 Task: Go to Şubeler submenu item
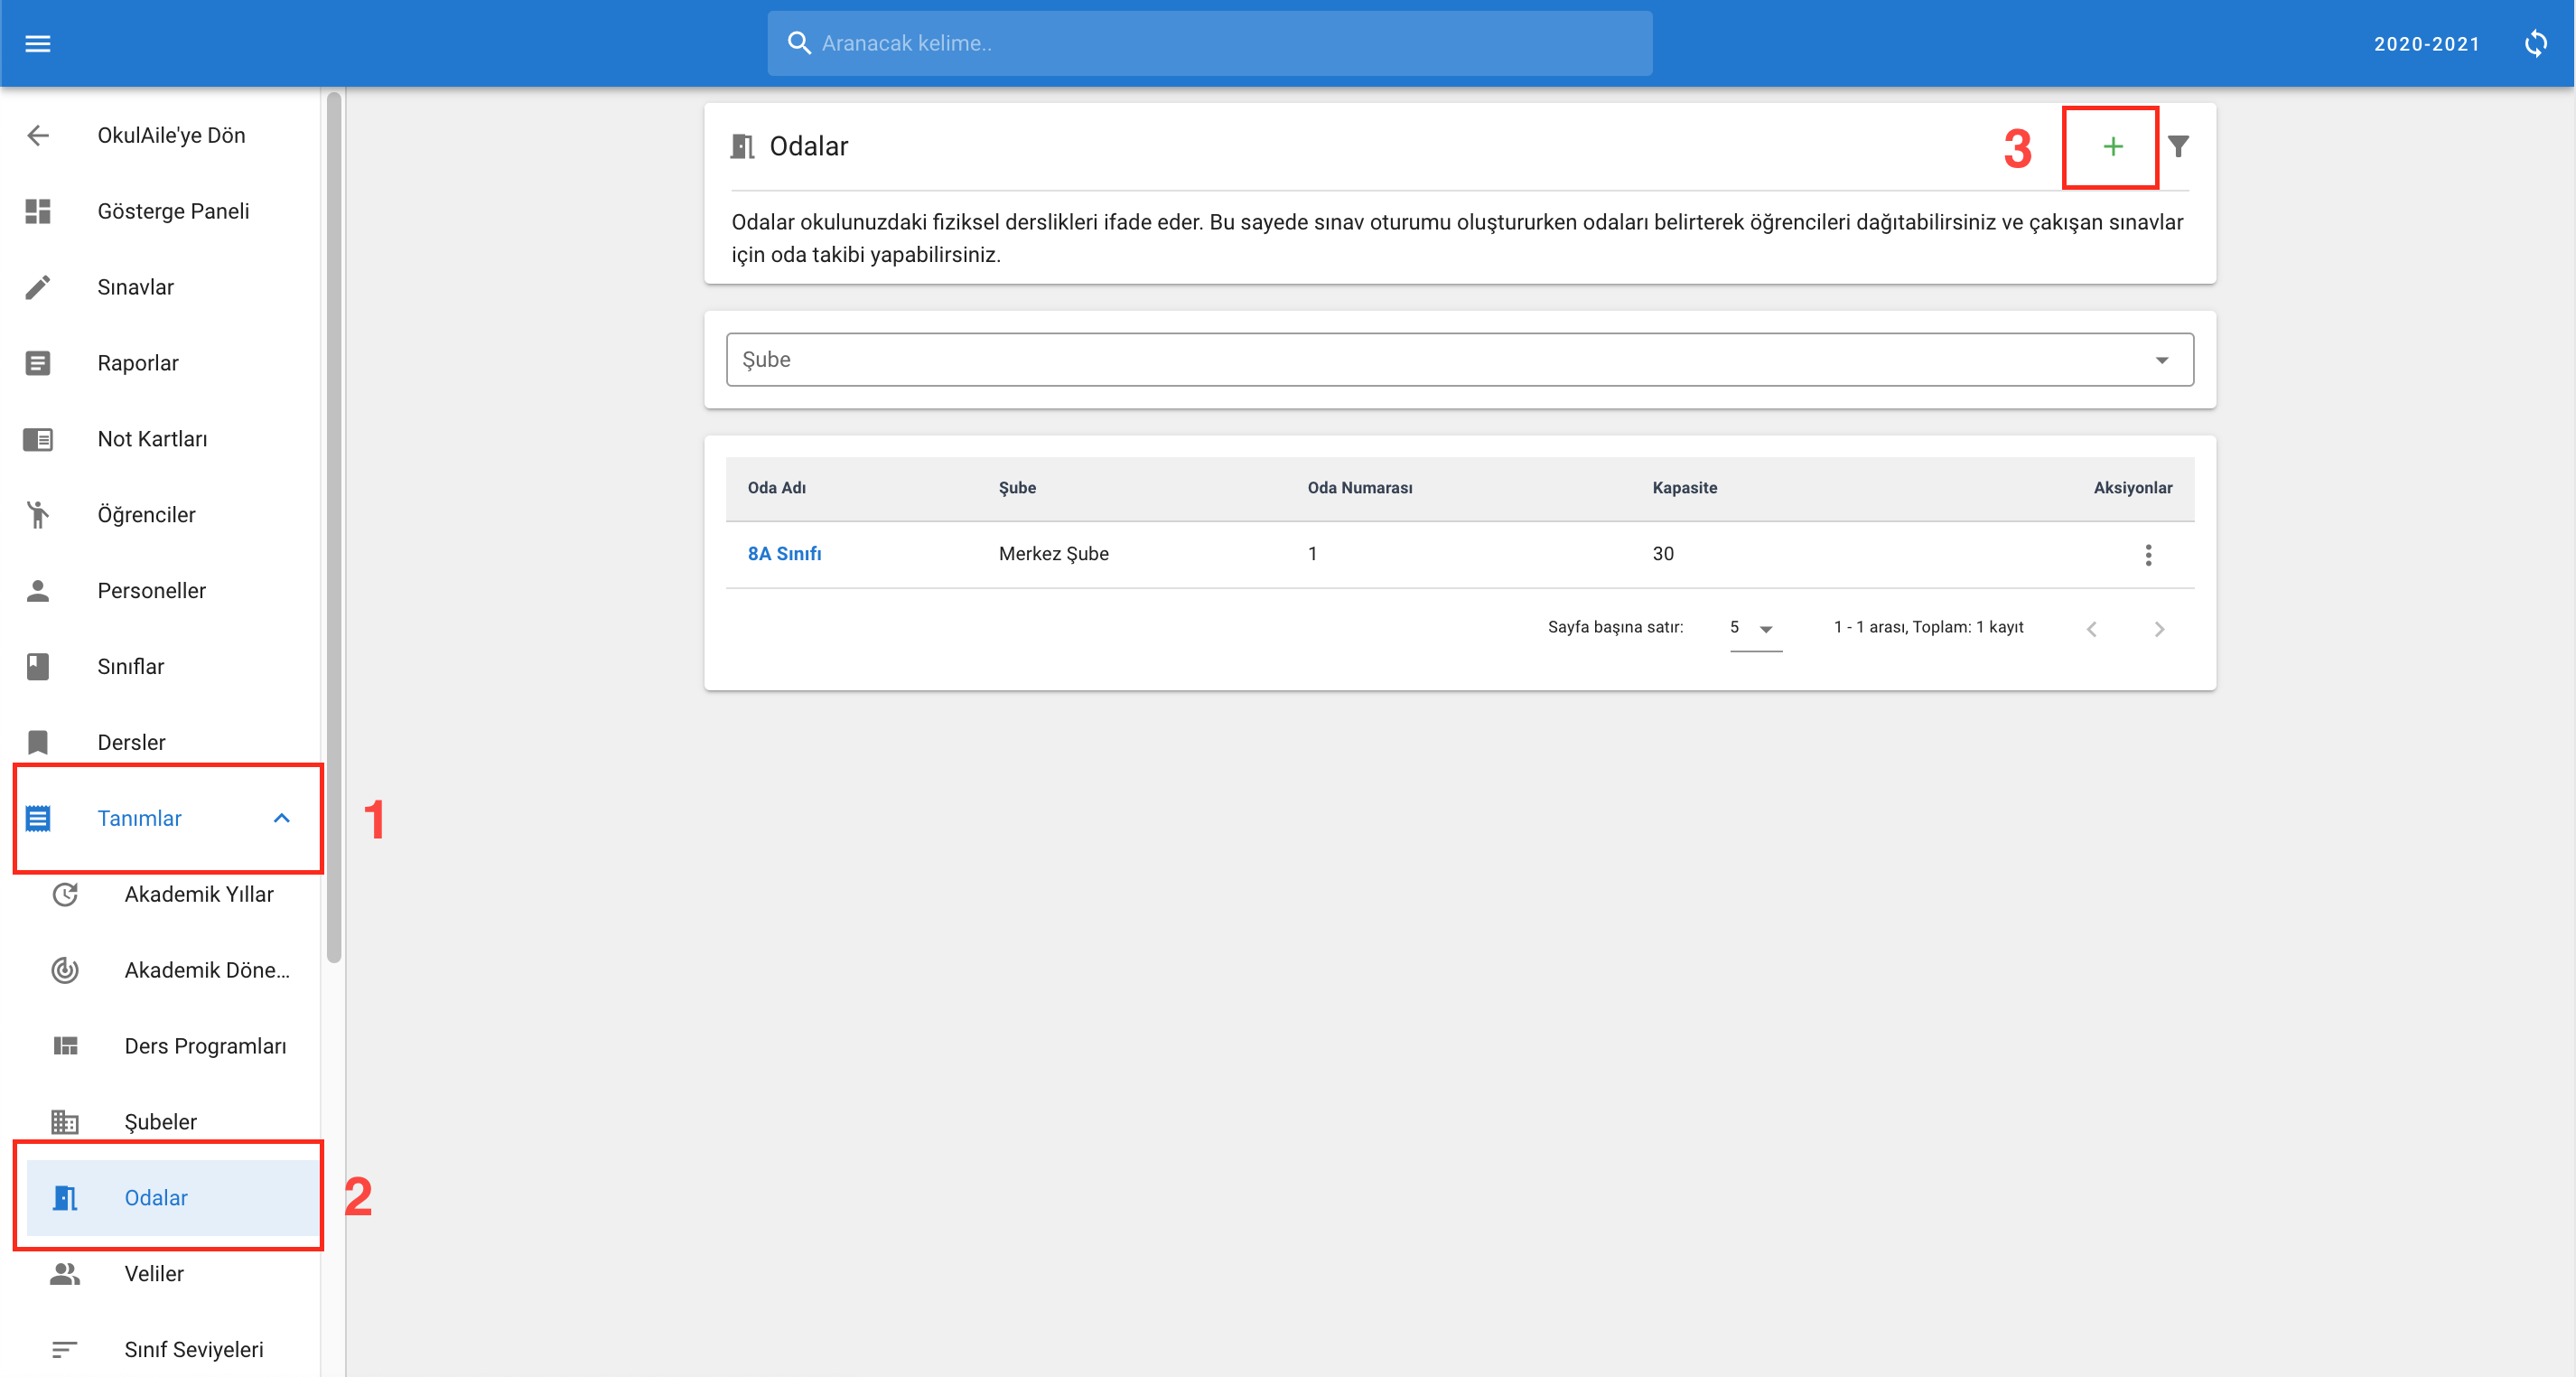tap(160, 1122)
